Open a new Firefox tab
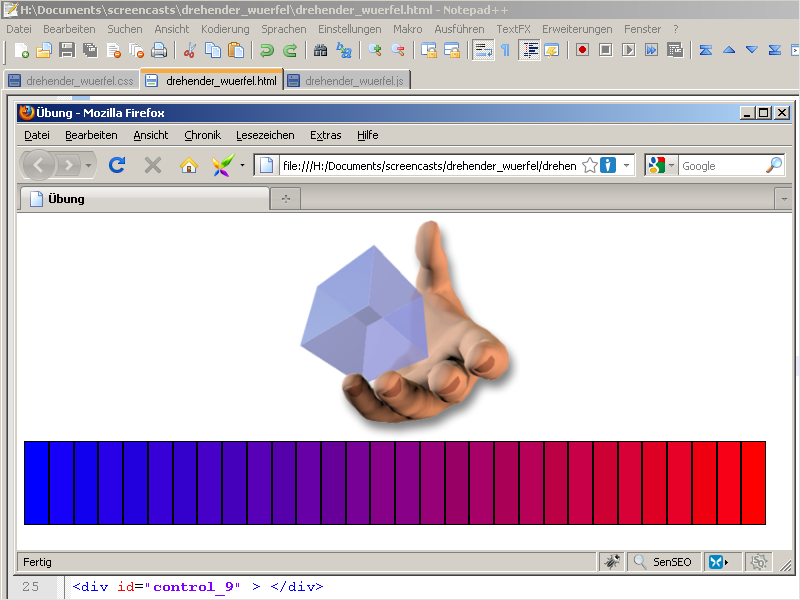The width and height of the screenshot is (800, 600). click(x=285, y=199)
